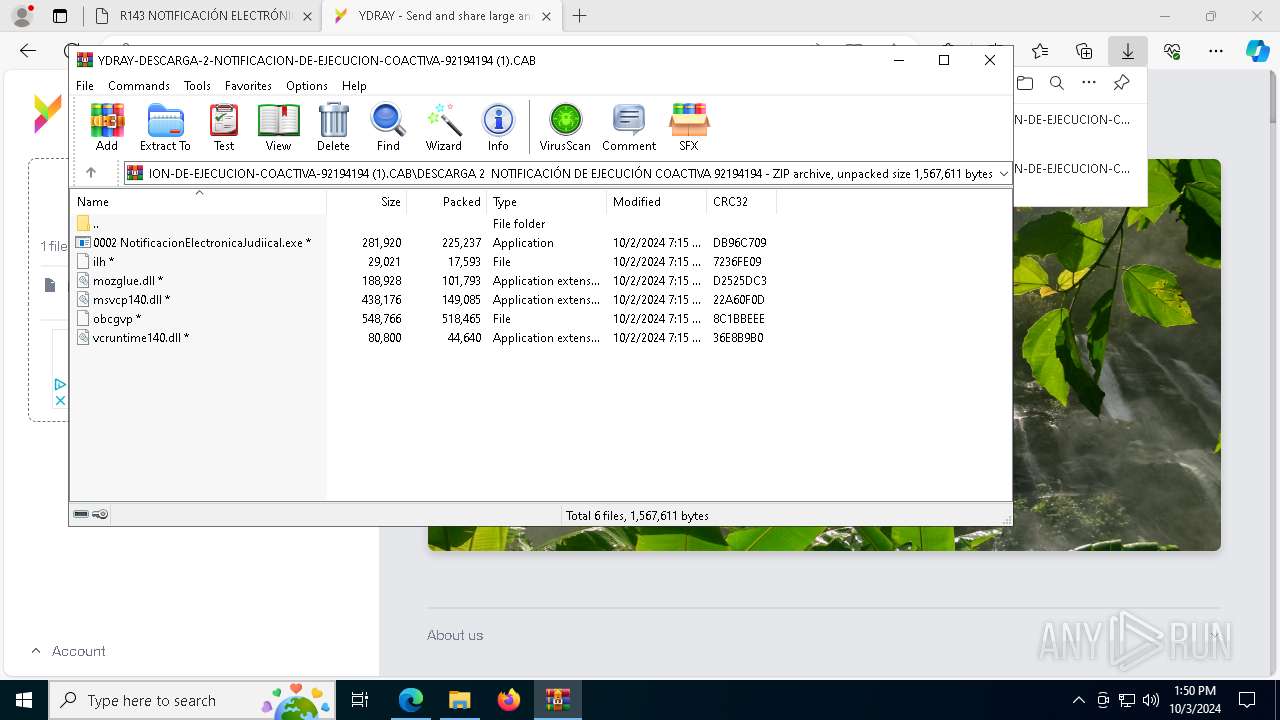This screenshot has height=720, width=1280.
Task: Open Edge settings and more menu
Action: point(1216,51)
